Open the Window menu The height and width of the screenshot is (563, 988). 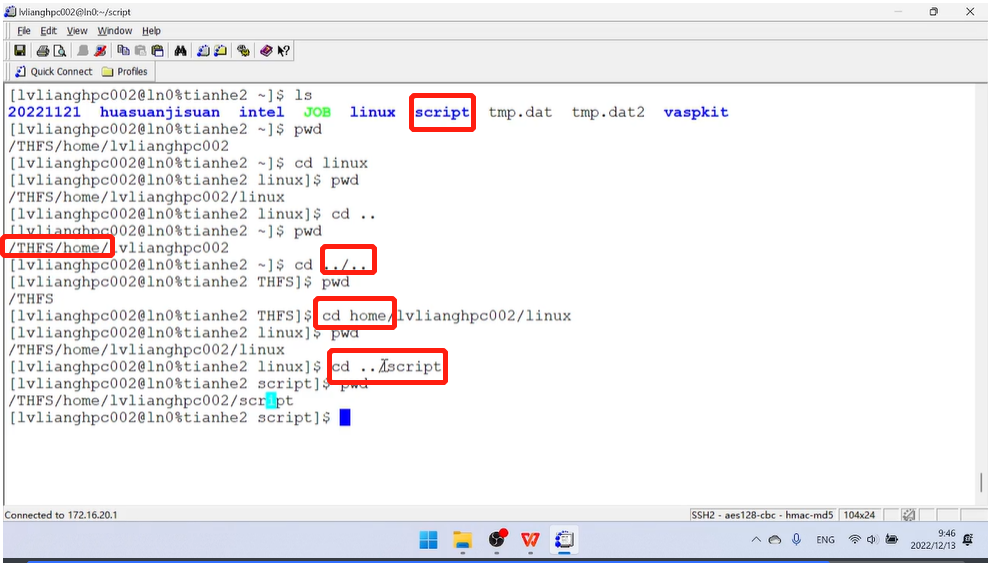pyautogui.click(x=114, y=31)
